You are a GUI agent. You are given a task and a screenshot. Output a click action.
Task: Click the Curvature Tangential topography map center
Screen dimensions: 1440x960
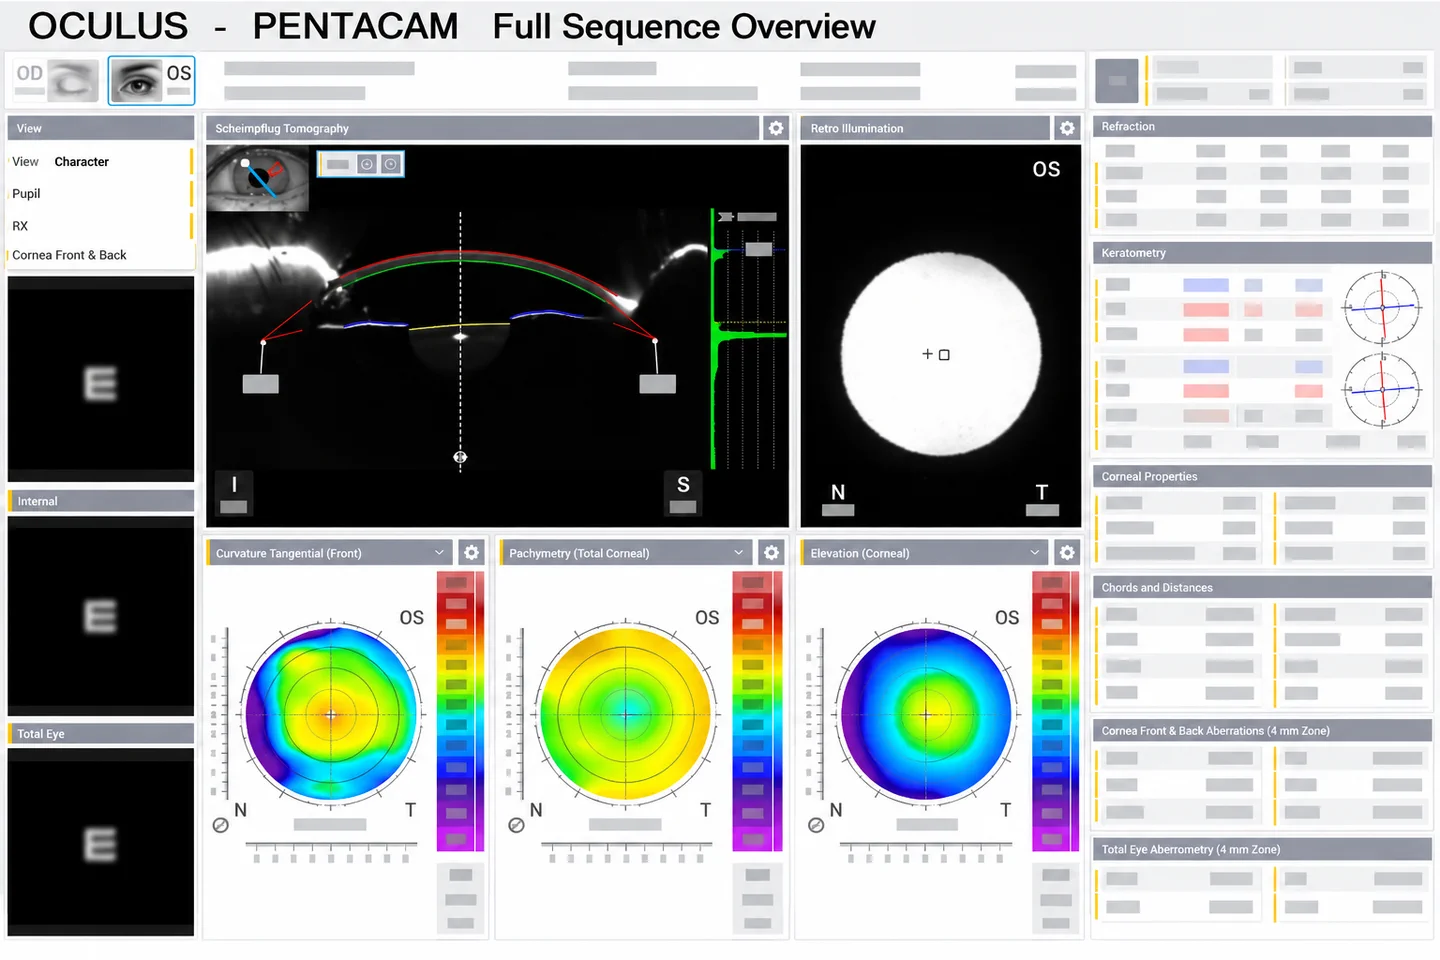tap(331, 714)
